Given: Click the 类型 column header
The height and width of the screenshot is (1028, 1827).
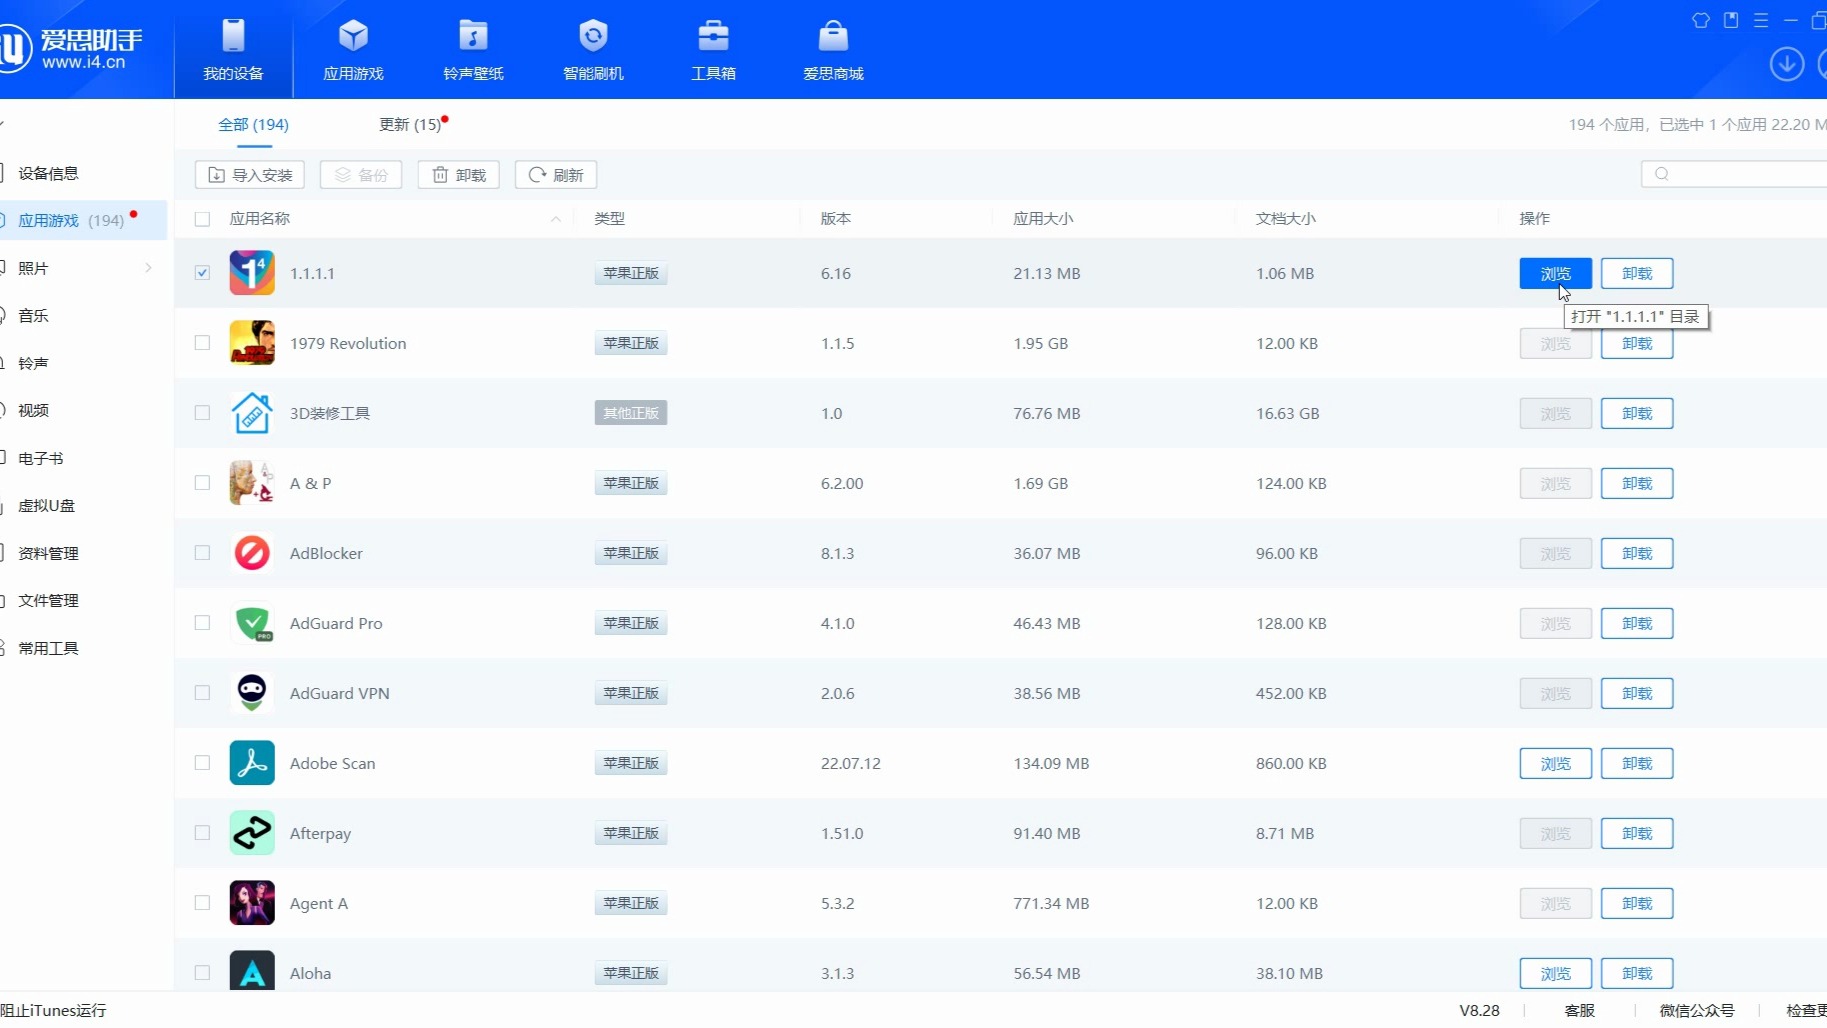Looking at the screenshot, I should coord(609,219).
